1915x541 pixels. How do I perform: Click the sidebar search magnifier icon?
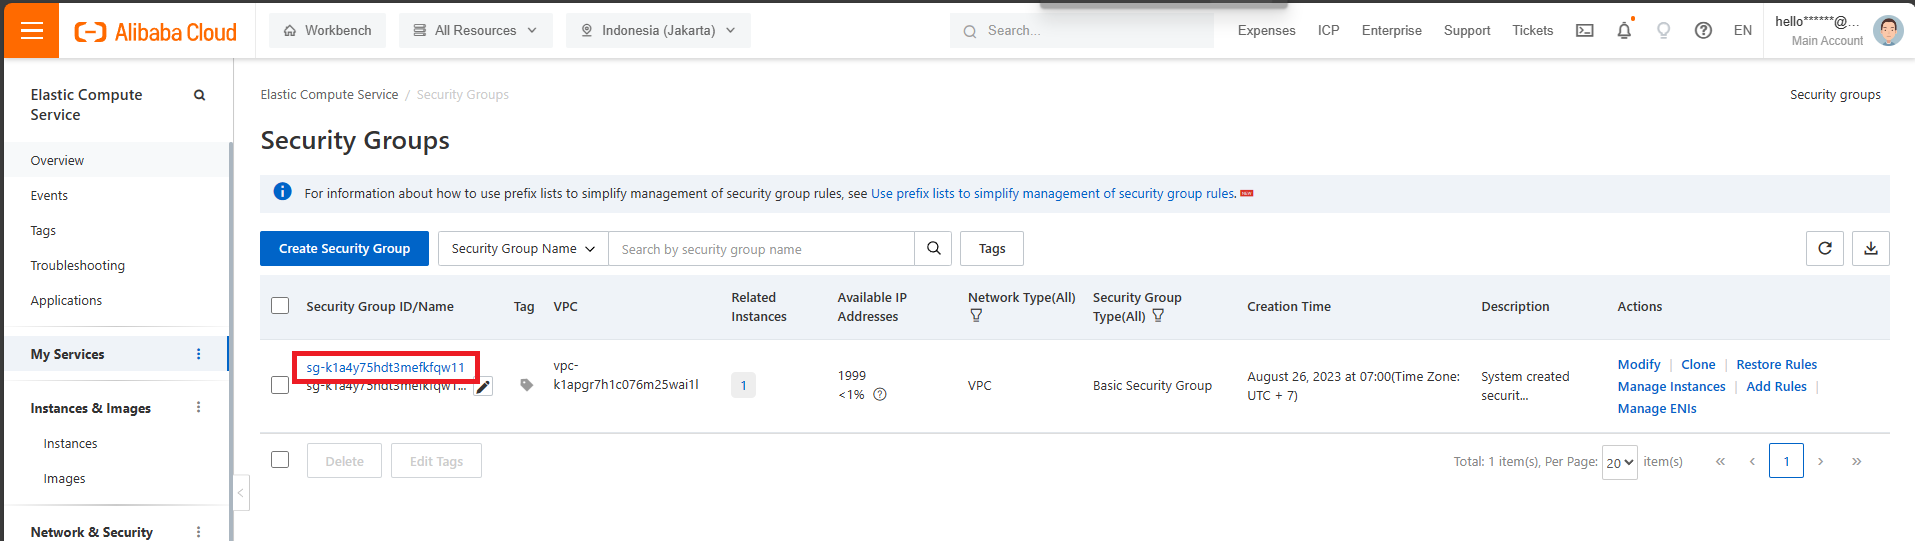pos(199,95)
